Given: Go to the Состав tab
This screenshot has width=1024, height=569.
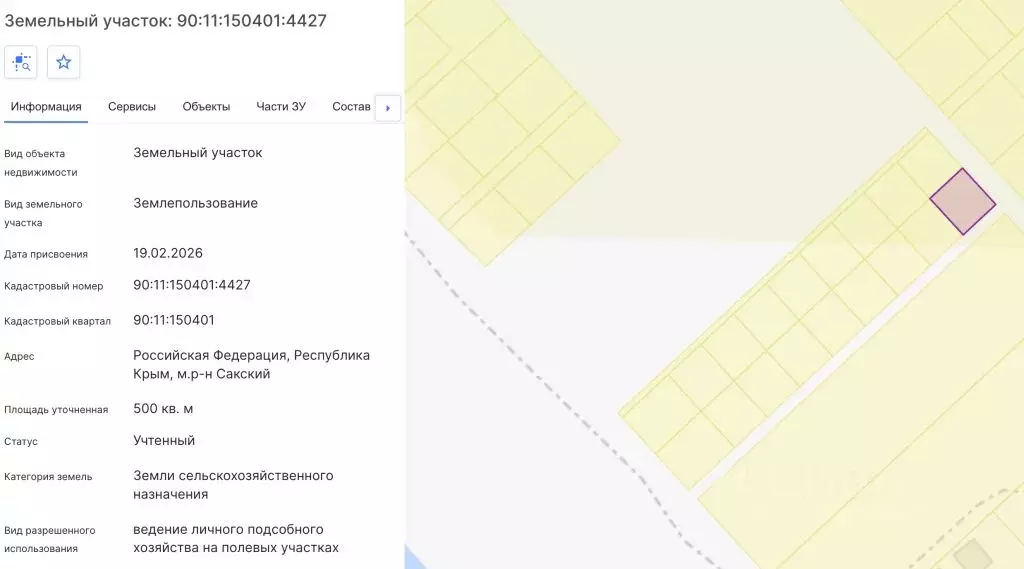Looking at the screenshot, I should click(351, 106).
